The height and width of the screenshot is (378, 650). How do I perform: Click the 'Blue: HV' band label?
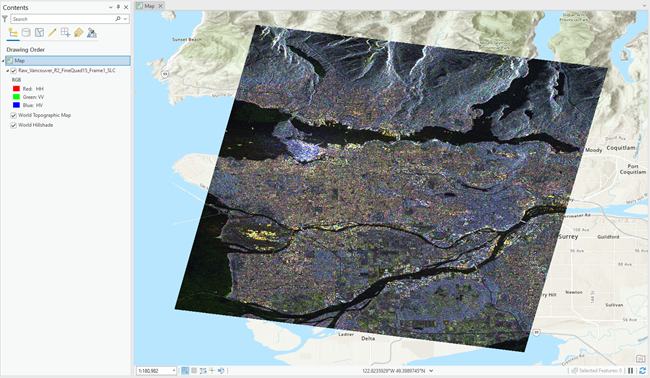point(33,105)
